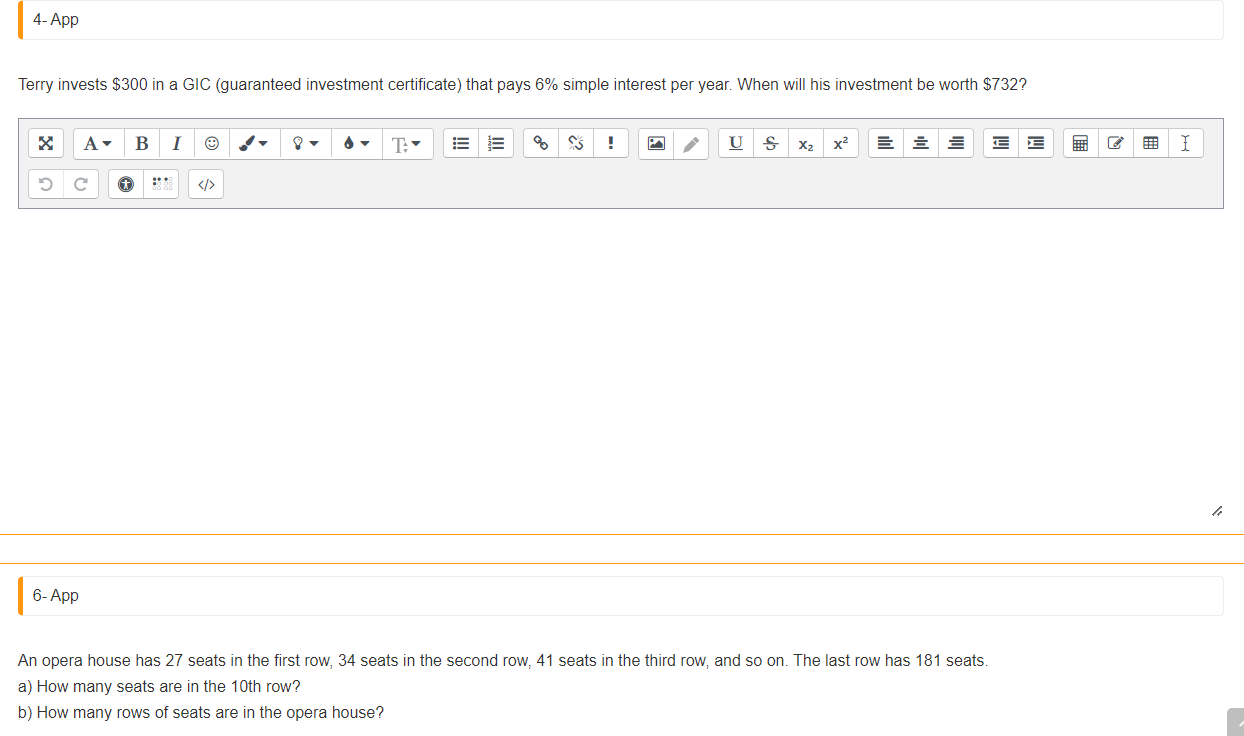Insert an image into the editor
This screenshot has height=736, width=1244.
click(655, 144)
